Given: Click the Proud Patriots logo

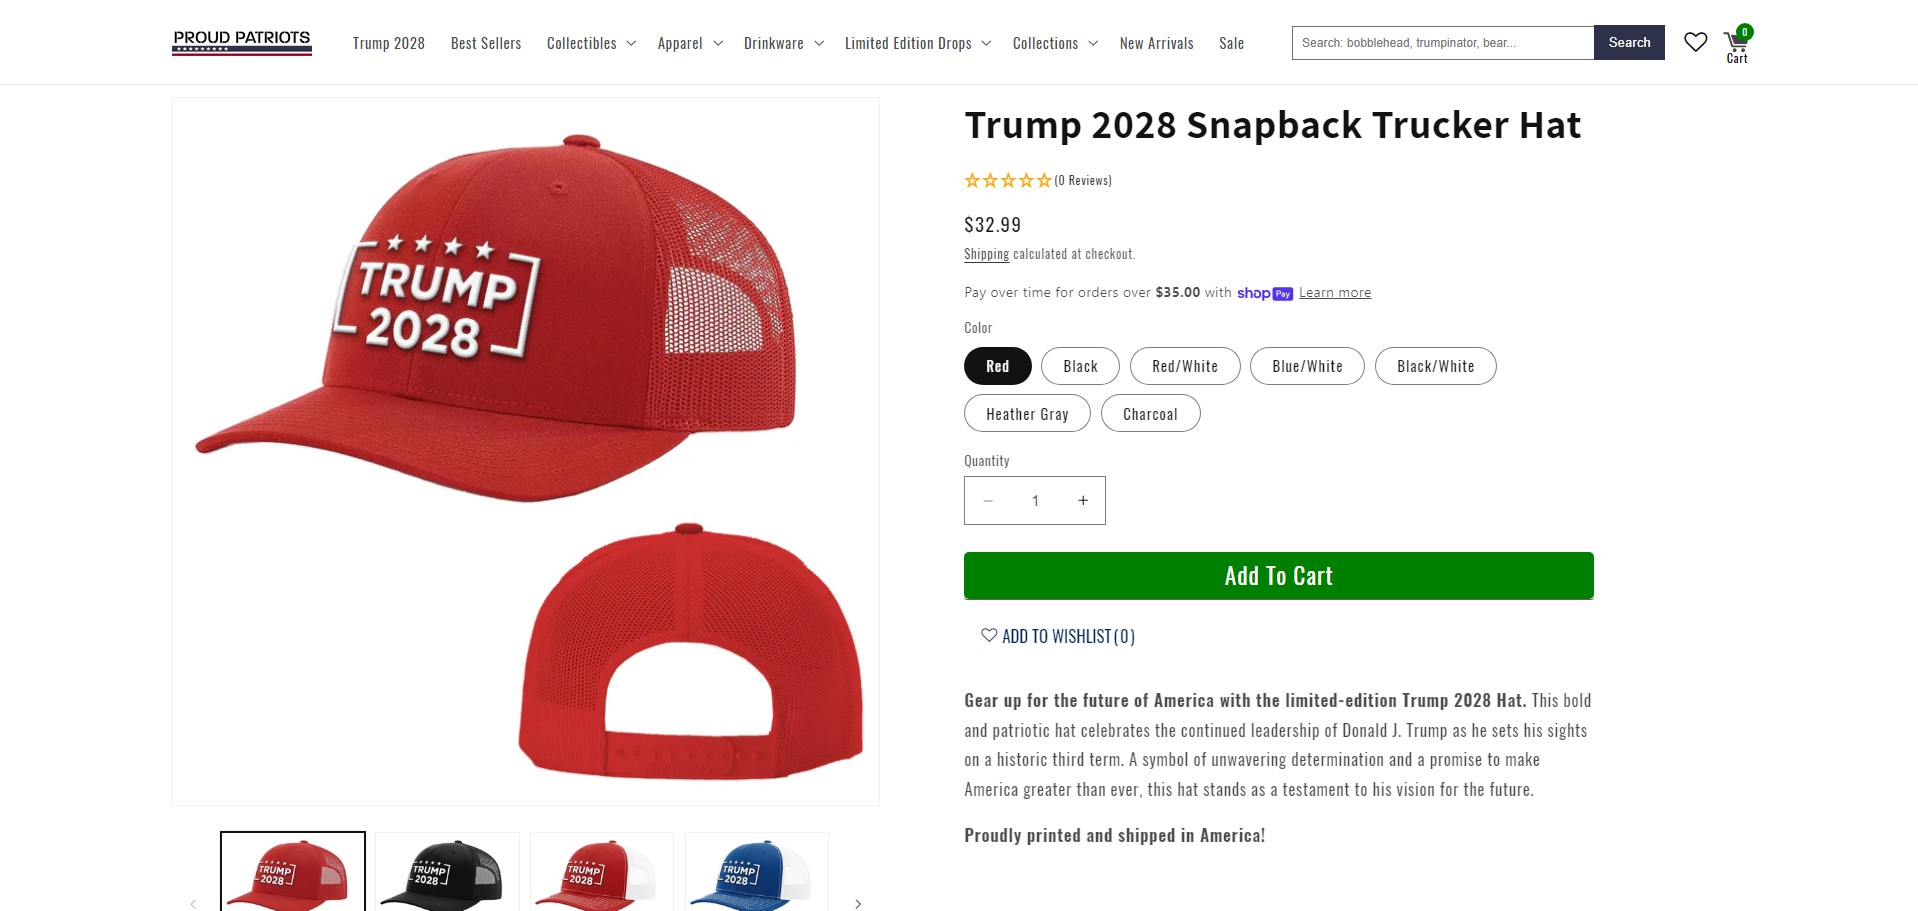Looking at the screenshot, I should coord(242,42).
